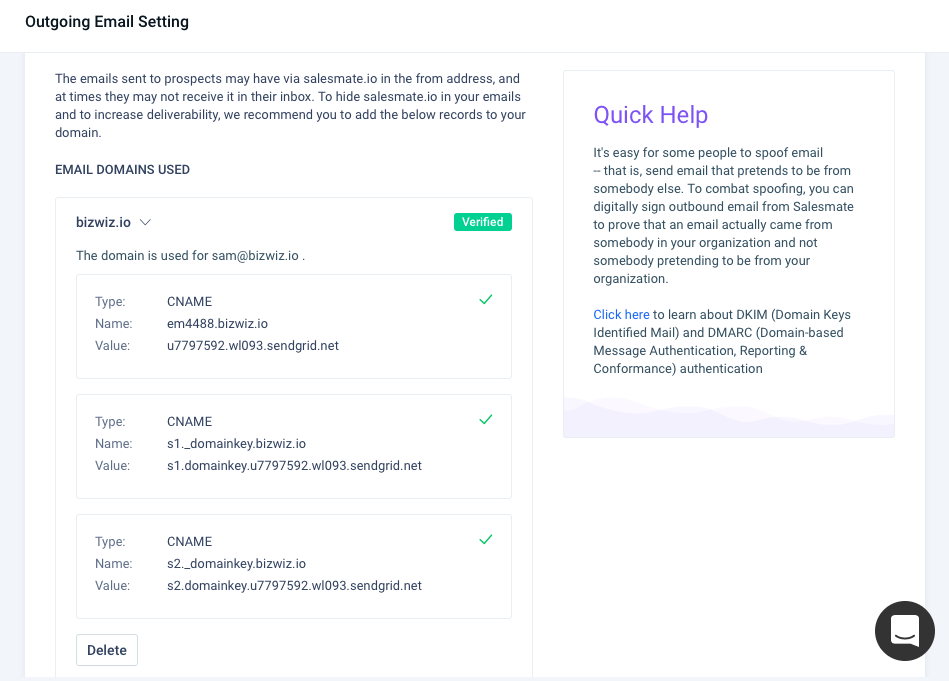
Task: Click the CNAME type of first record
Action: click(189, 301)
